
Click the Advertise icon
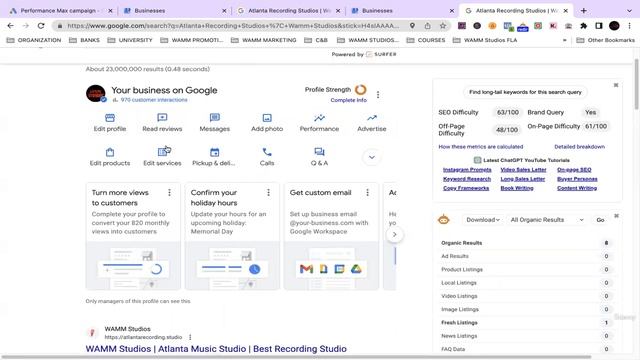point(372,118)
